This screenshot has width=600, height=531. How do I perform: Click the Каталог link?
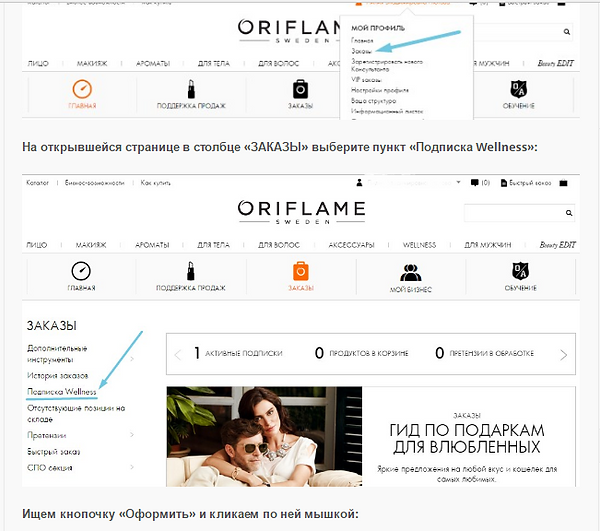point(38,183)
